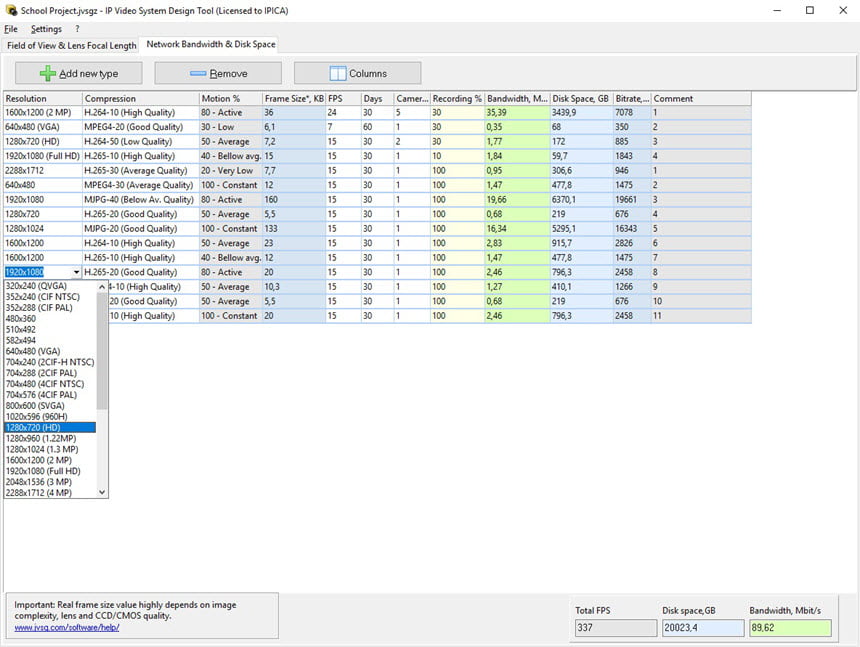Click 704x576 (4CIF PAL) list option
This screenshot has width=860, height=647.
[41, 395]
